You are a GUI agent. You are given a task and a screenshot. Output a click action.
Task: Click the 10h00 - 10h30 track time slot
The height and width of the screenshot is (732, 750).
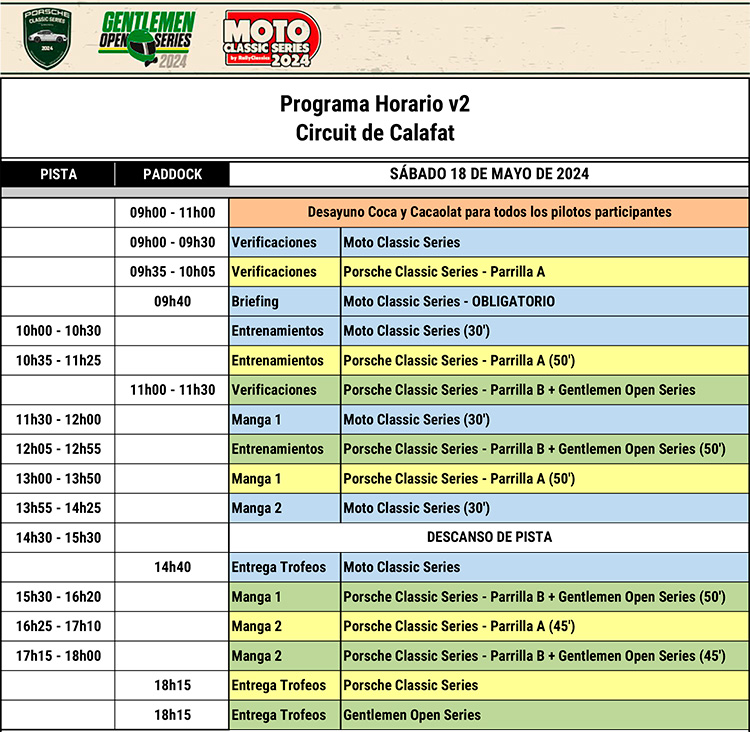tap(58, 331)
